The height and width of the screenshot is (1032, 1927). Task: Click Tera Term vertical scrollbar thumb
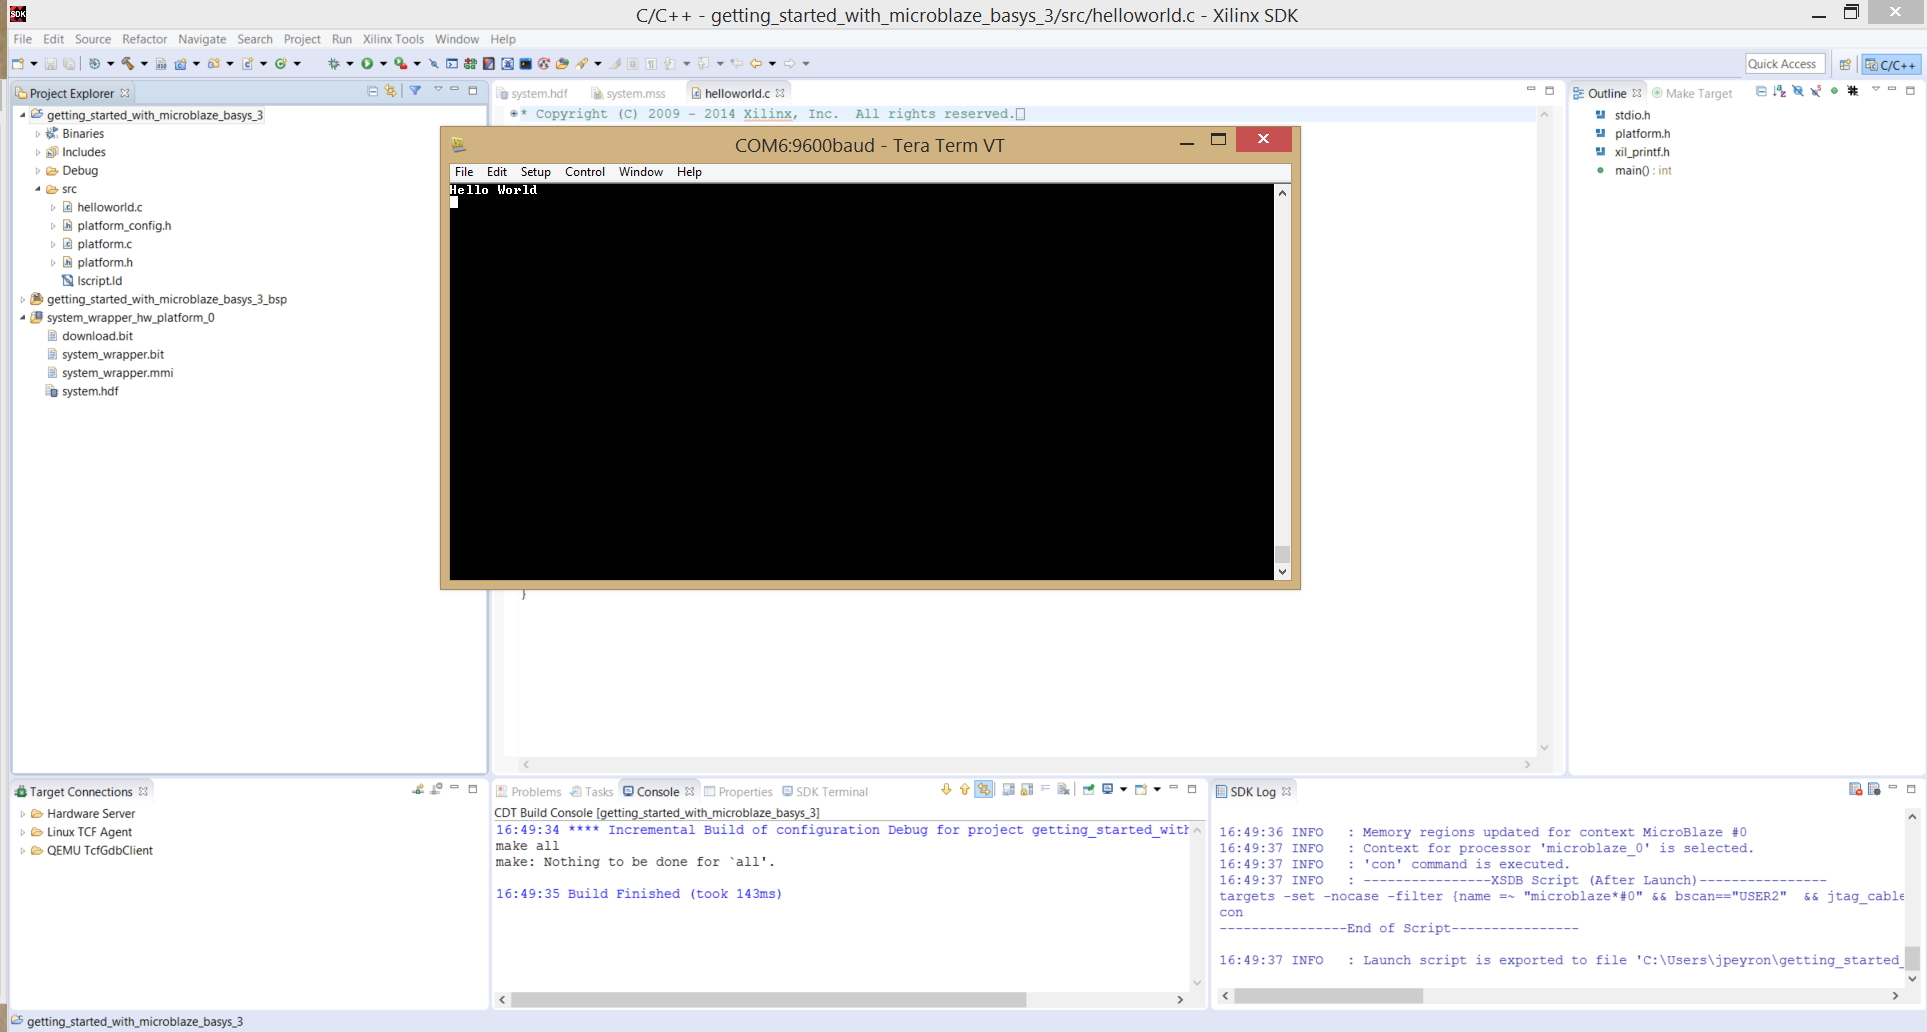coord(1282,553)
